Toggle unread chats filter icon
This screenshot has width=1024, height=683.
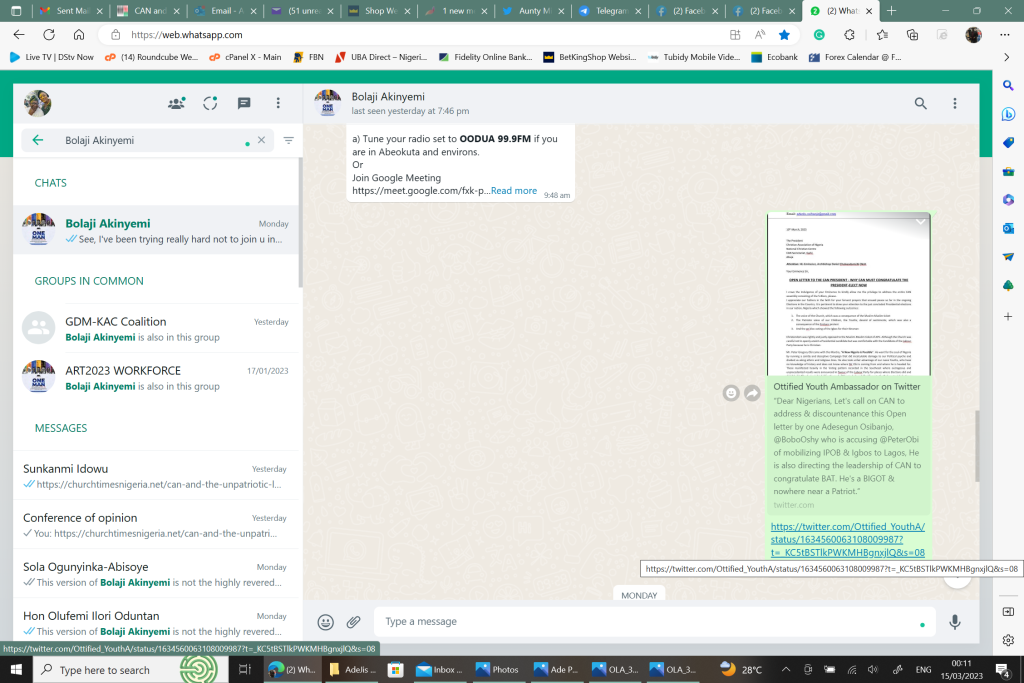tap(289, 141)
